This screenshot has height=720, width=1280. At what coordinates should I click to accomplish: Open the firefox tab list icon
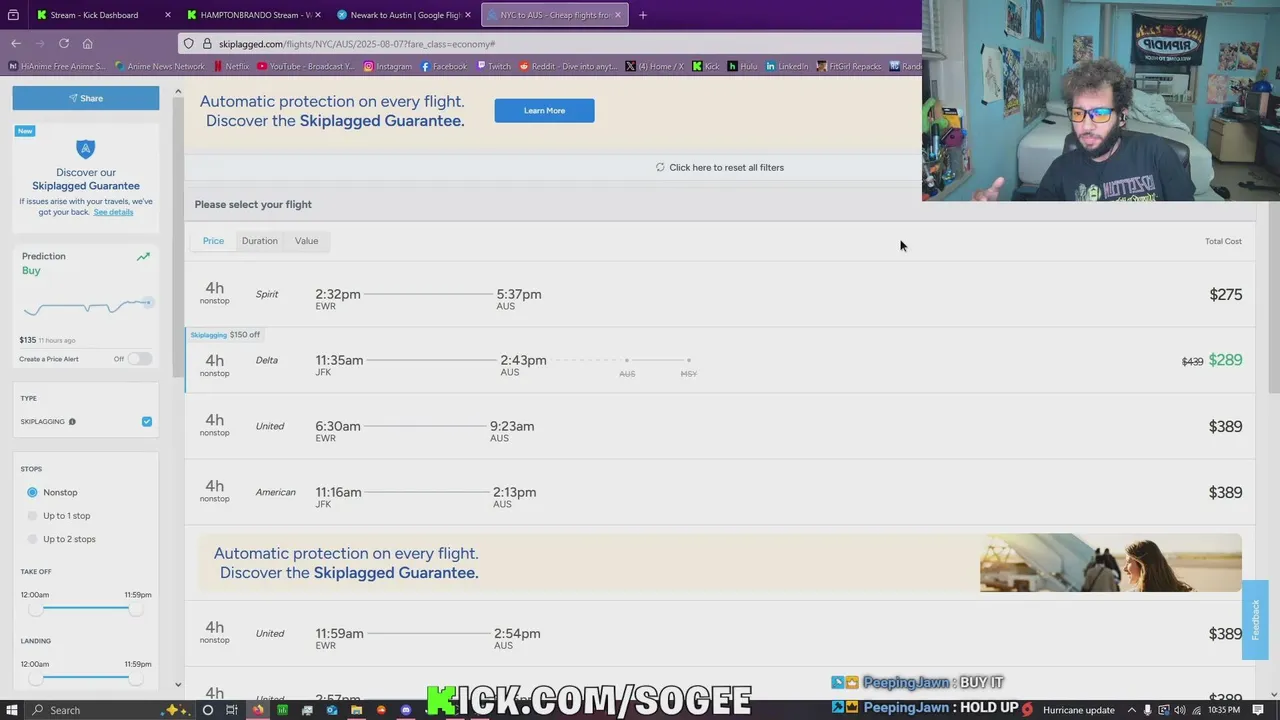coord(13,15)
